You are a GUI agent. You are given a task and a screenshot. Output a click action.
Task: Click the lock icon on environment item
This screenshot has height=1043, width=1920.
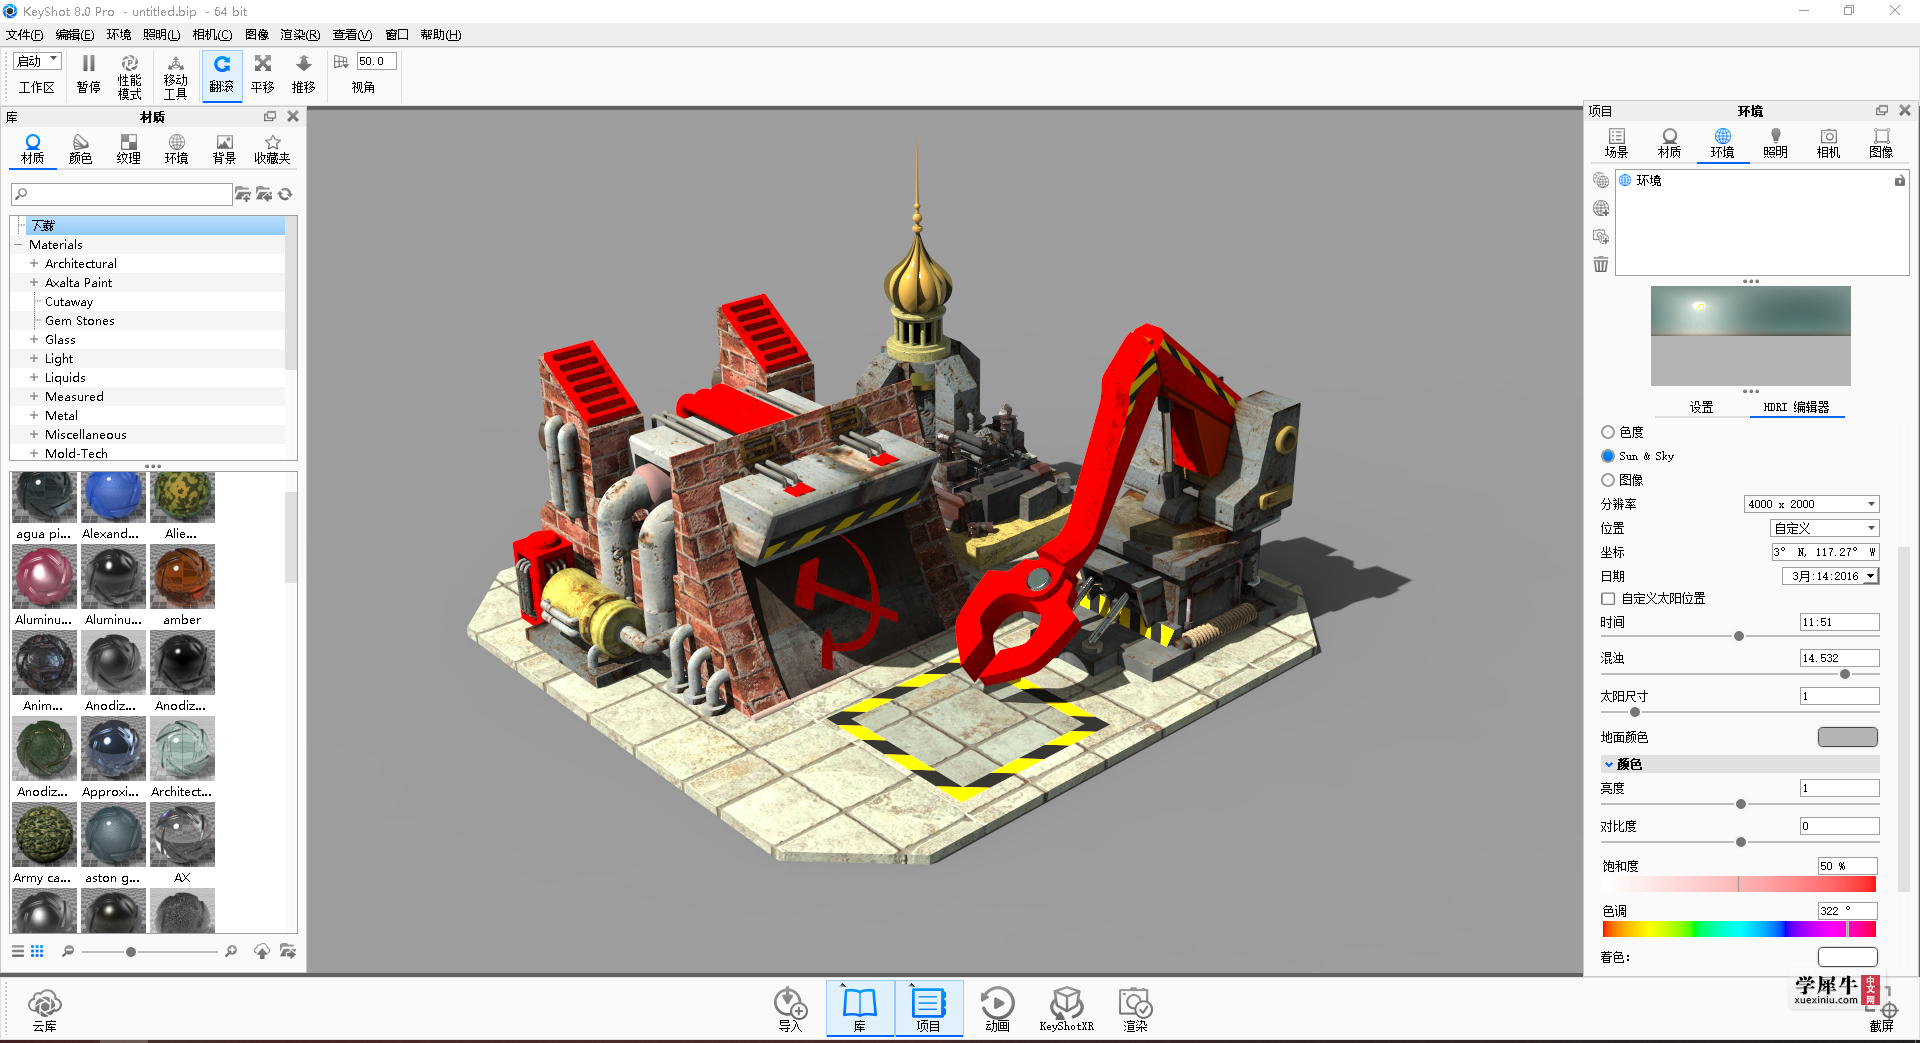point(1899,181)
